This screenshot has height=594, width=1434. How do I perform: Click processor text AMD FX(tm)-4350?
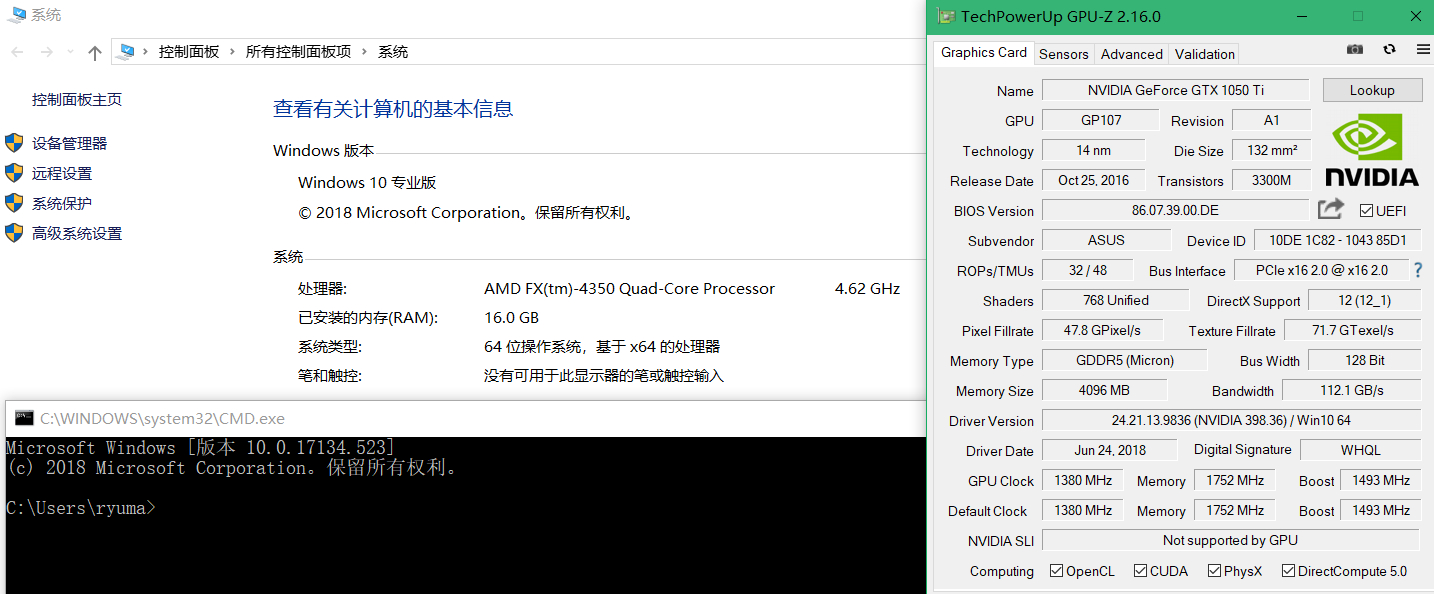(x=629, y=288)
